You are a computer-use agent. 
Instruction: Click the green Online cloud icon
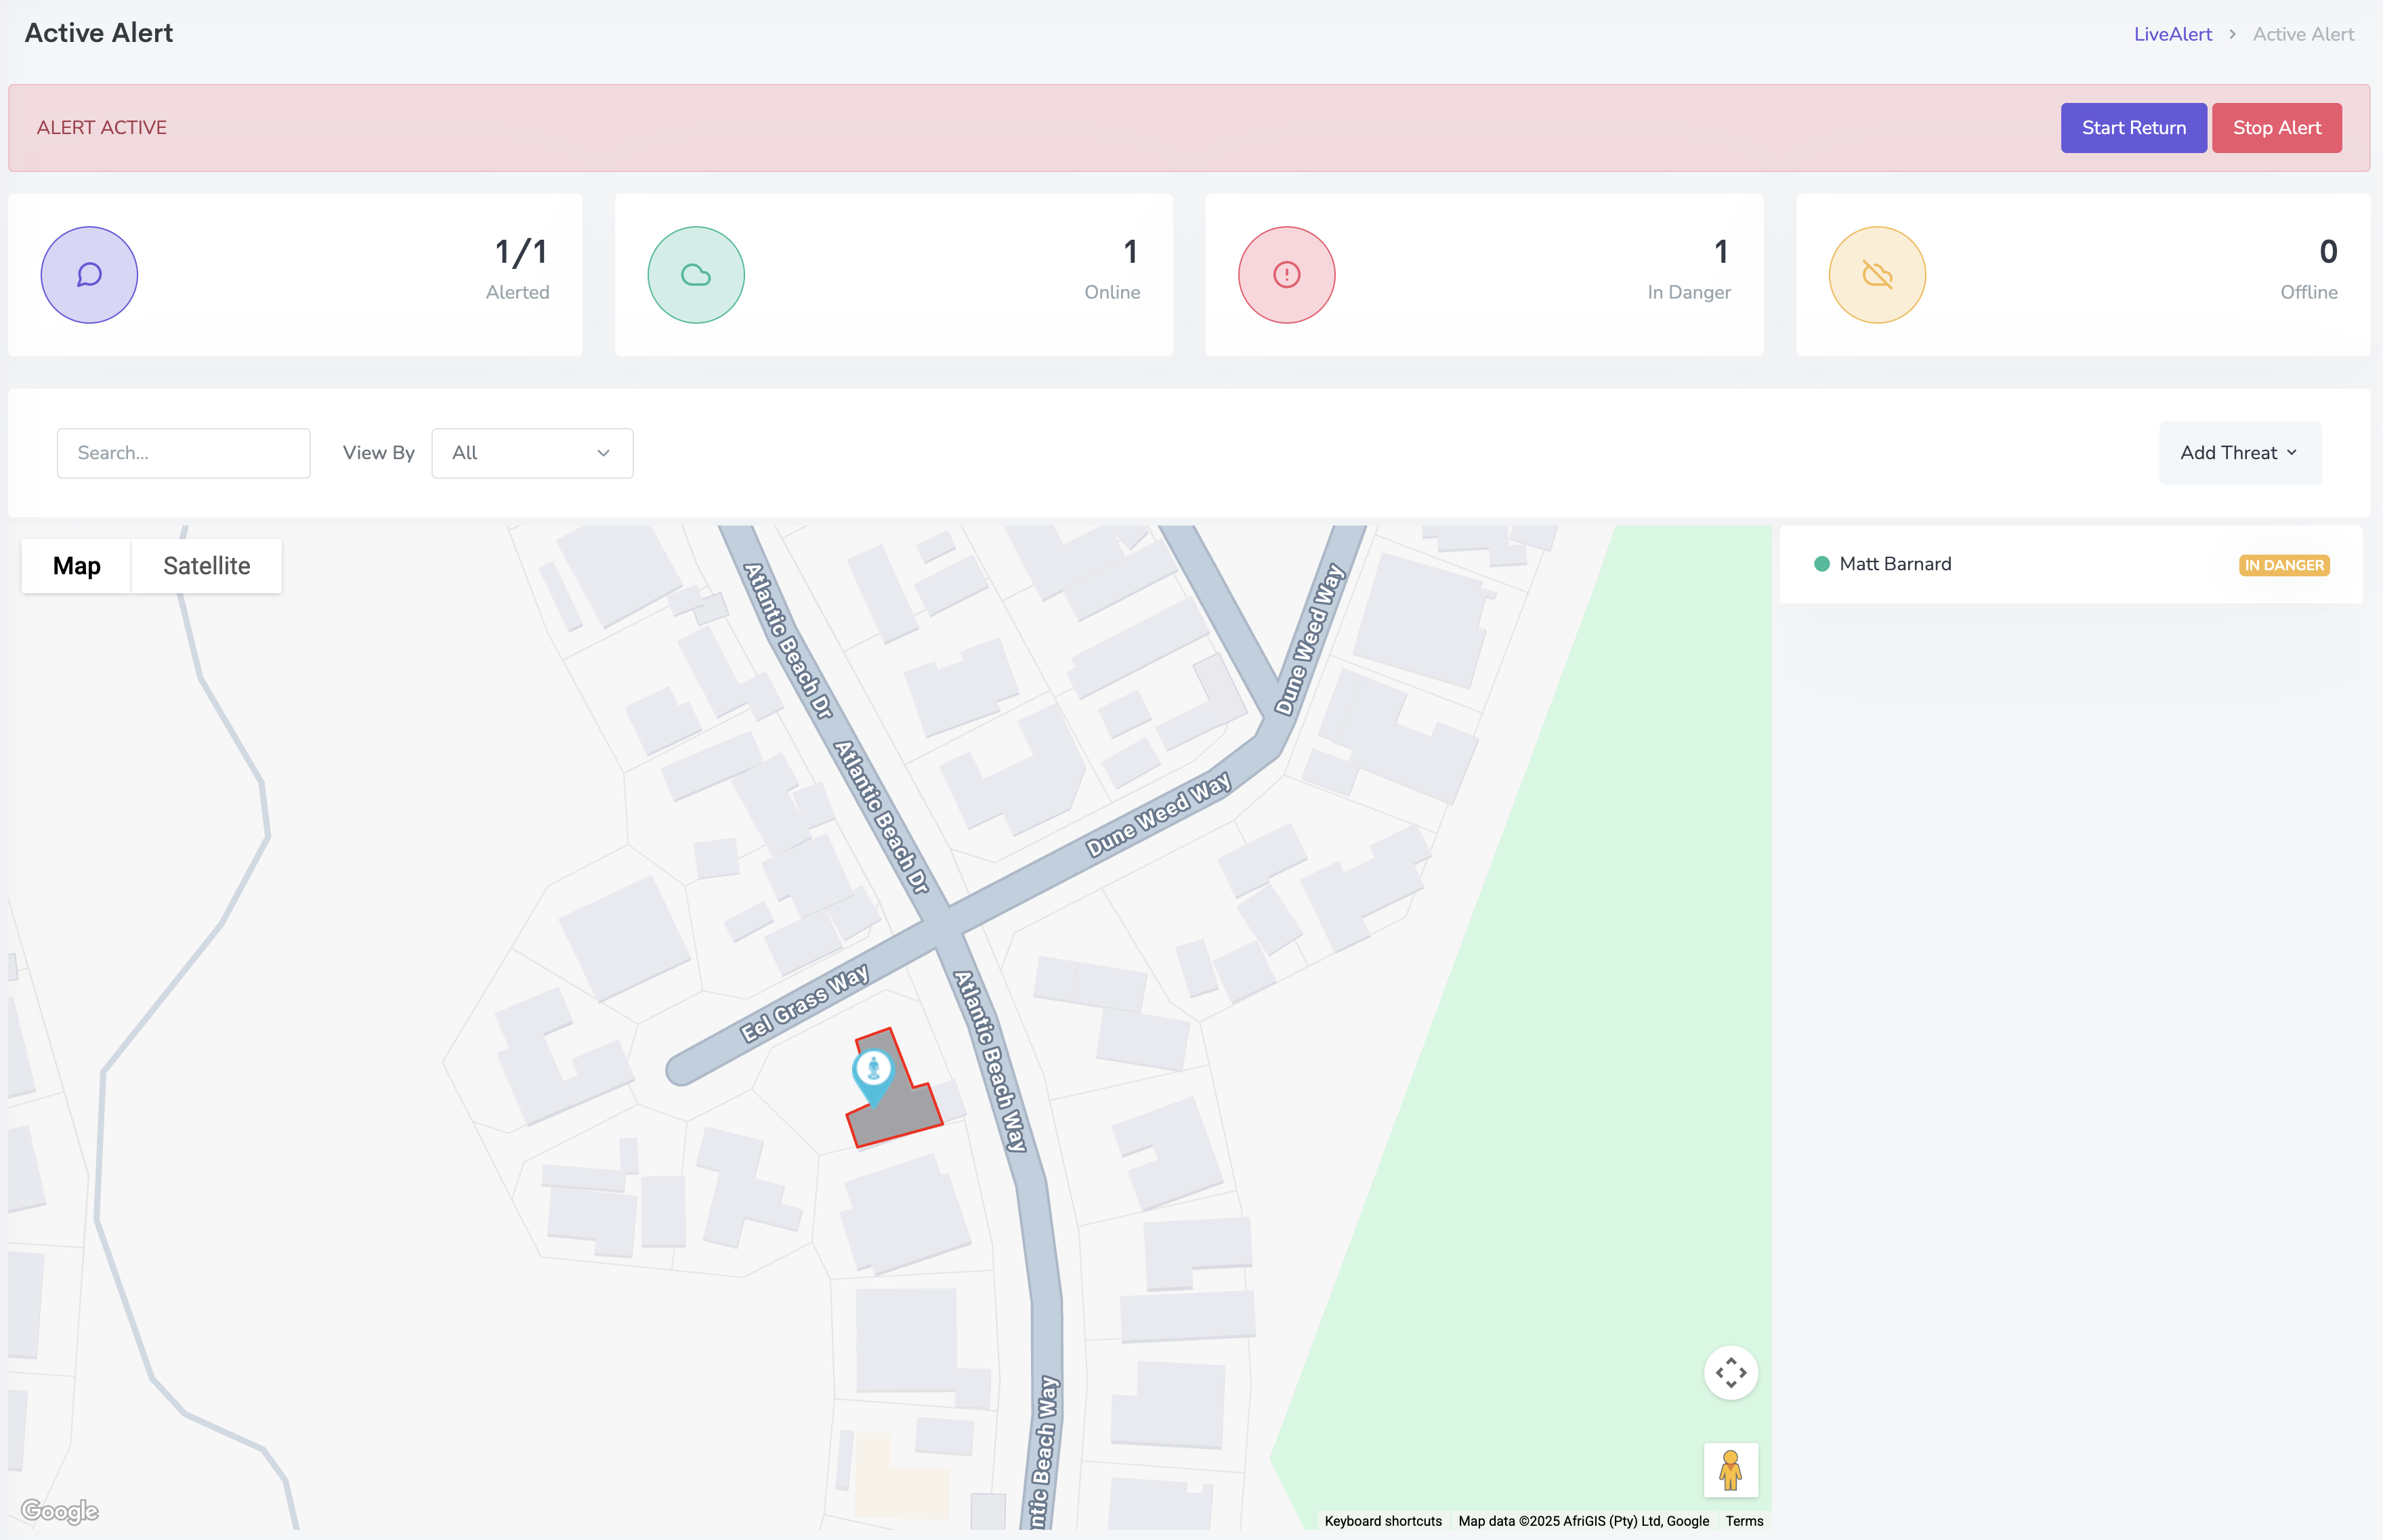tap(695, 275)
